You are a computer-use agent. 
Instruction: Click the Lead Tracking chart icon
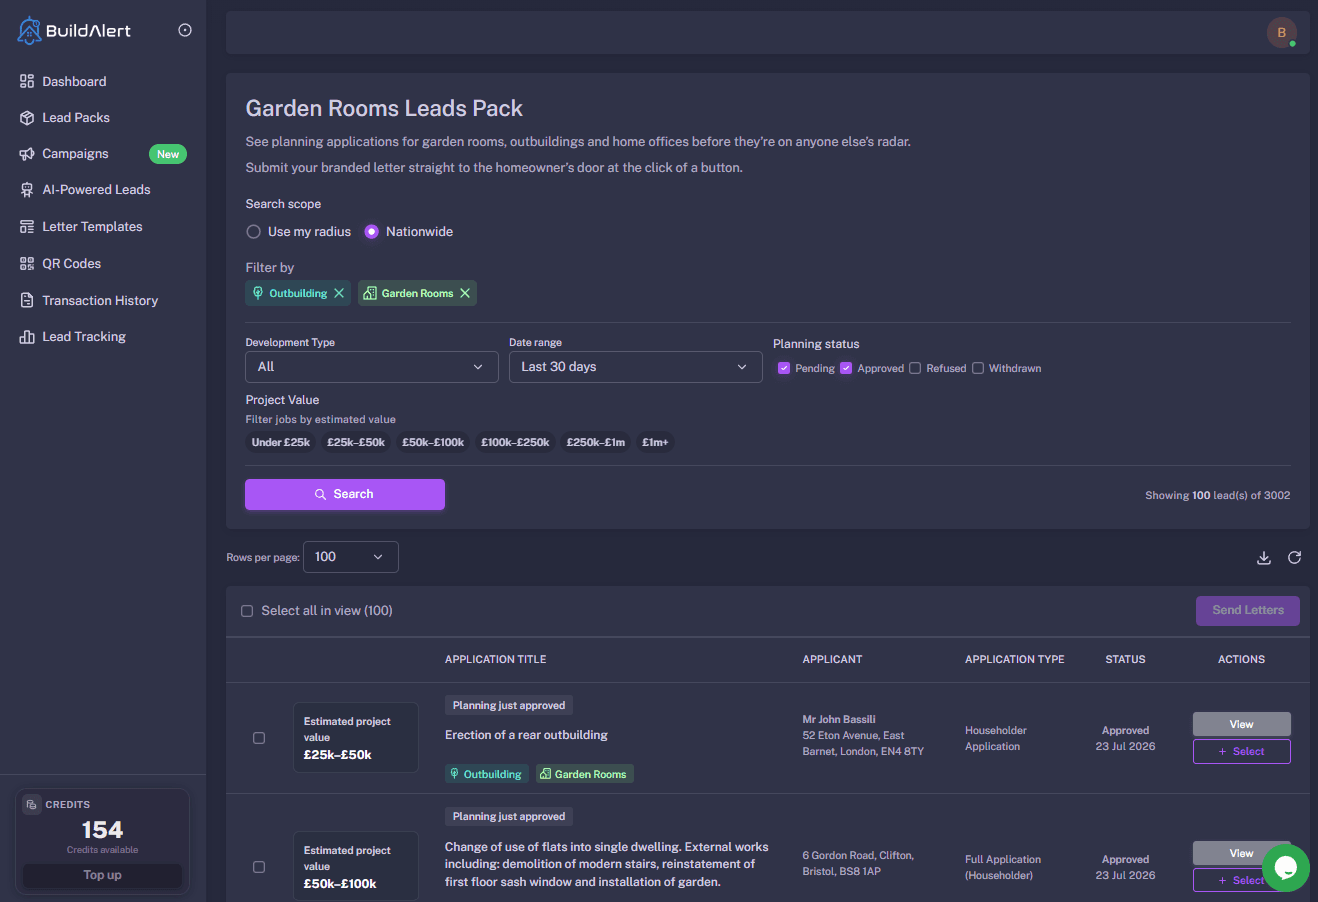[x=27, y=336]
